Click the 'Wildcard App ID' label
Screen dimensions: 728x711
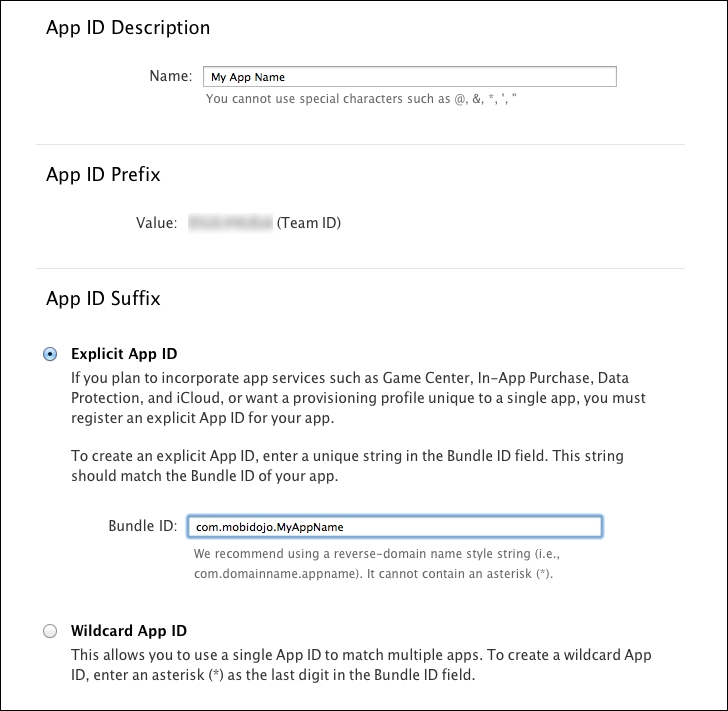(x=129, y=631)
